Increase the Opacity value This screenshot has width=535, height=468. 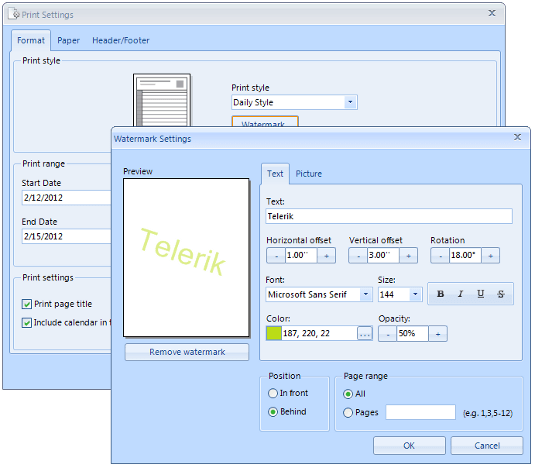(438, 334)
